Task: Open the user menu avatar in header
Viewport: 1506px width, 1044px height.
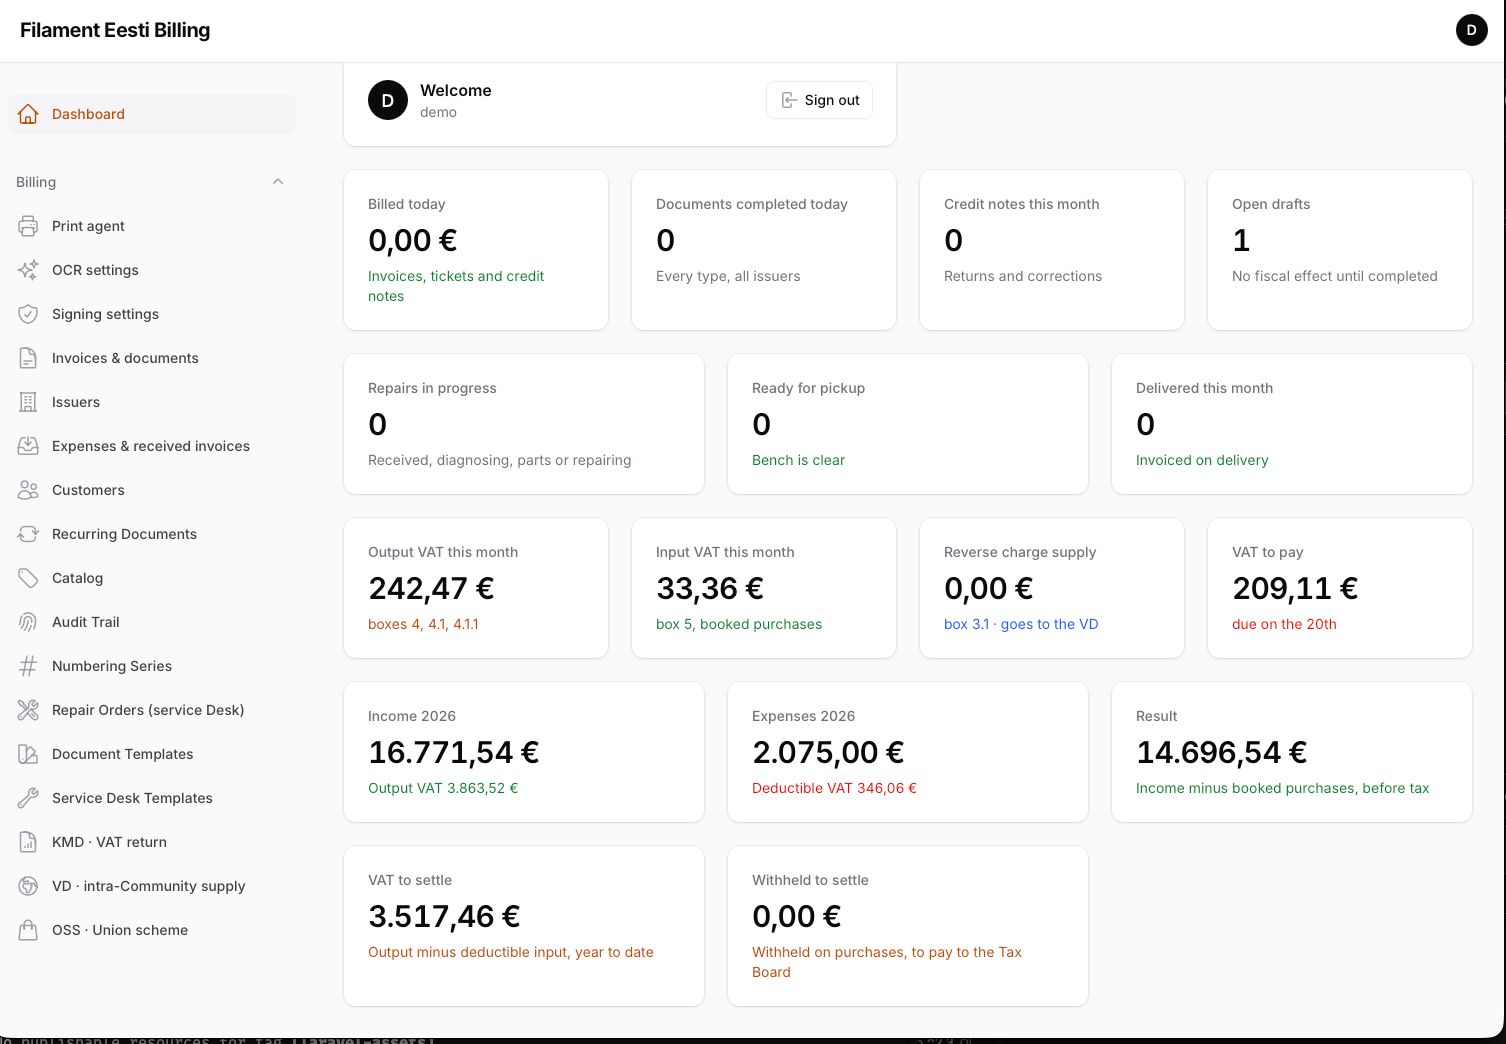Action: (x=1471, y=30)
